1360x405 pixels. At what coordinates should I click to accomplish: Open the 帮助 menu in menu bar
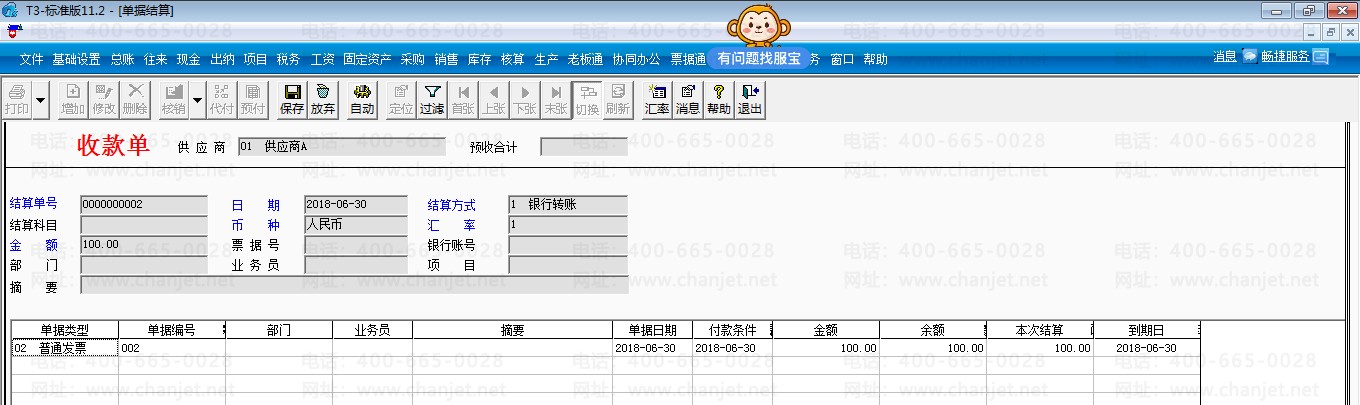point(875,59)
